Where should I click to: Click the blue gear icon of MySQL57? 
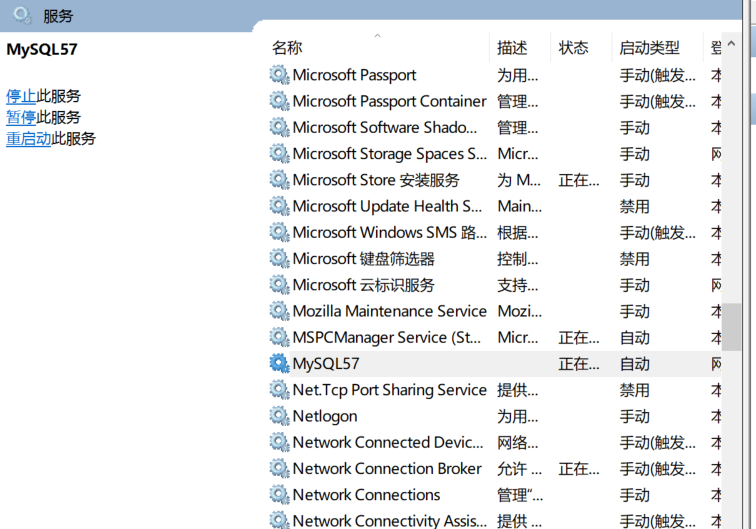point(279,364)
